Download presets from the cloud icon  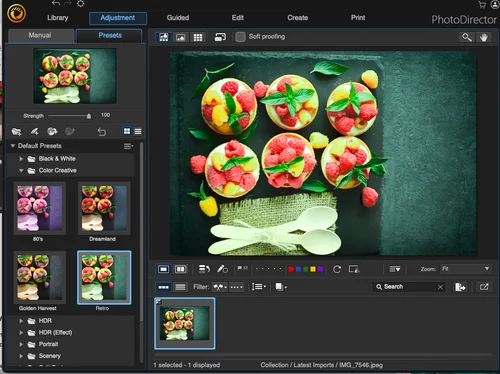tap(52, 131)
